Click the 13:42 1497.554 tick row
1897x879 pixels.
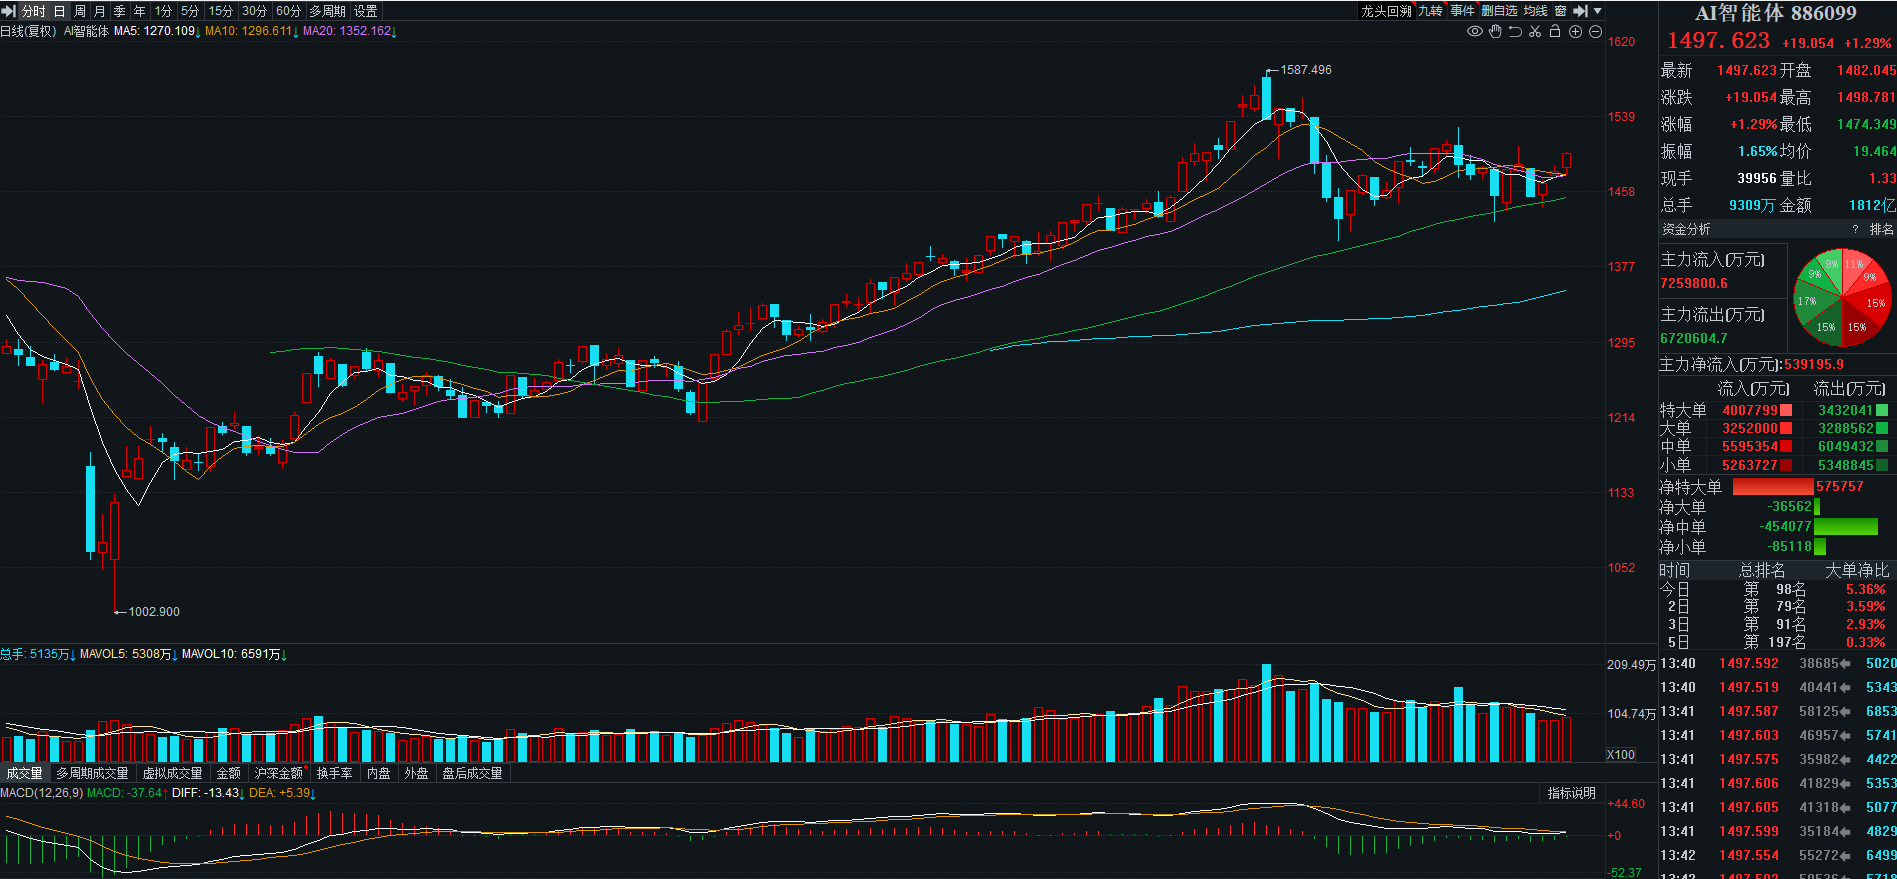point(1778,856)
